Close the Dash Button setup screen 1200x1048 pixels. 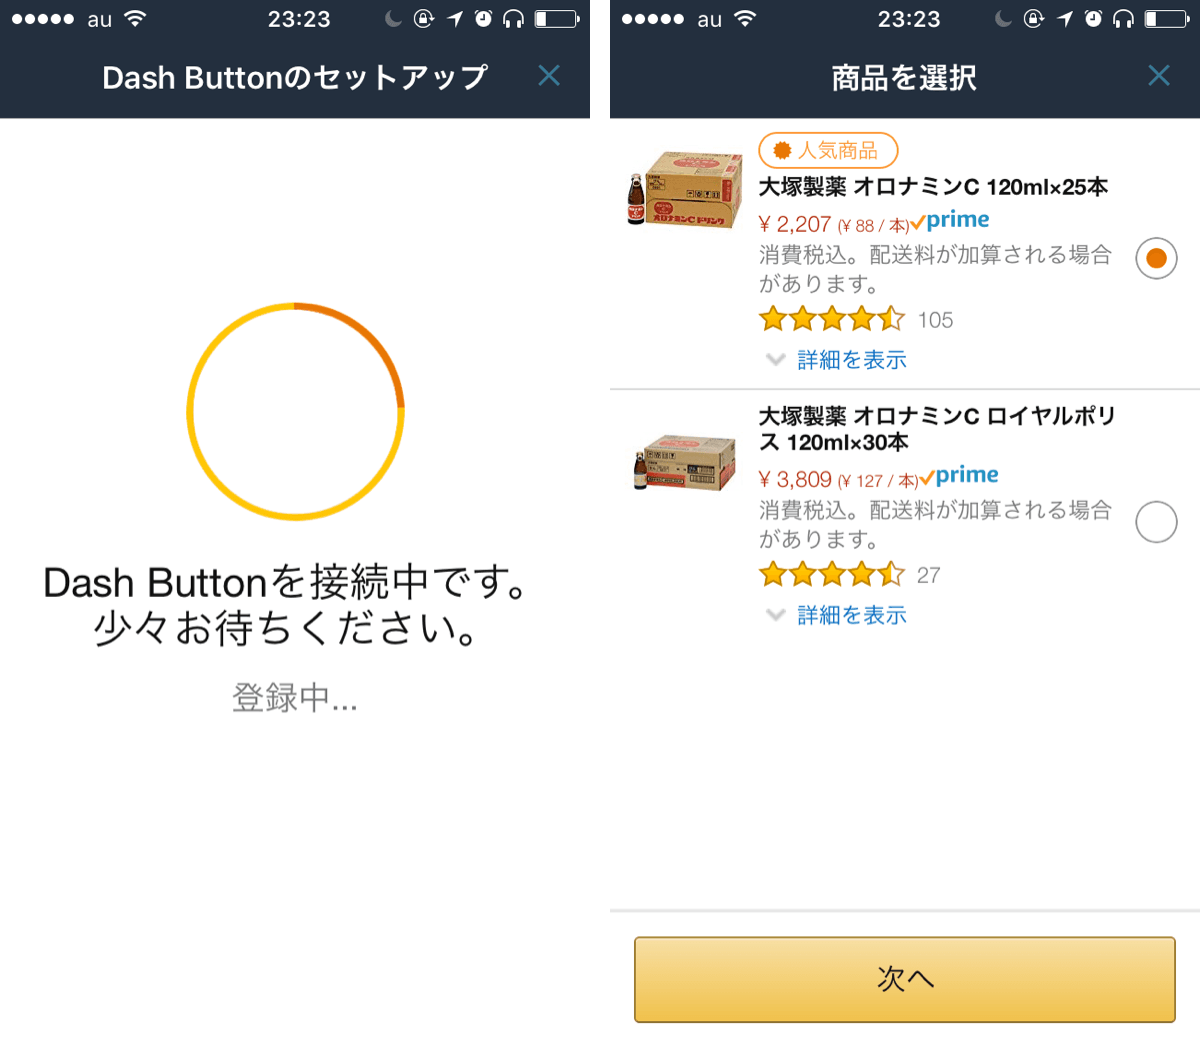coord(549,76)
